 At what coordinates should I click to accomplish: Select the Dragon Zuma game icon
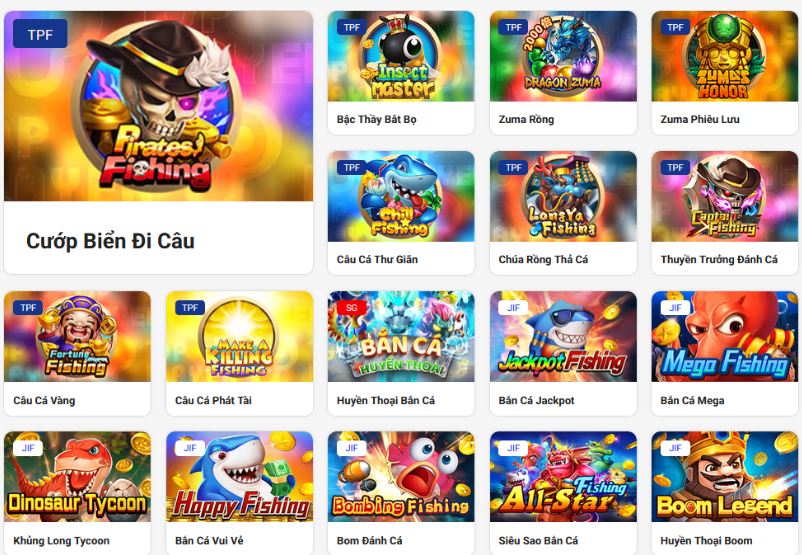(x=563, y=56)
